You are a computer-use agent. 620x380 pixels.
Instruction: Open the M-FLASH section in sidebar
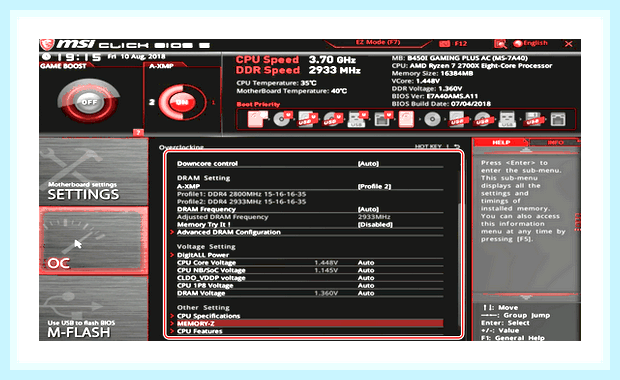click(94, 308)
